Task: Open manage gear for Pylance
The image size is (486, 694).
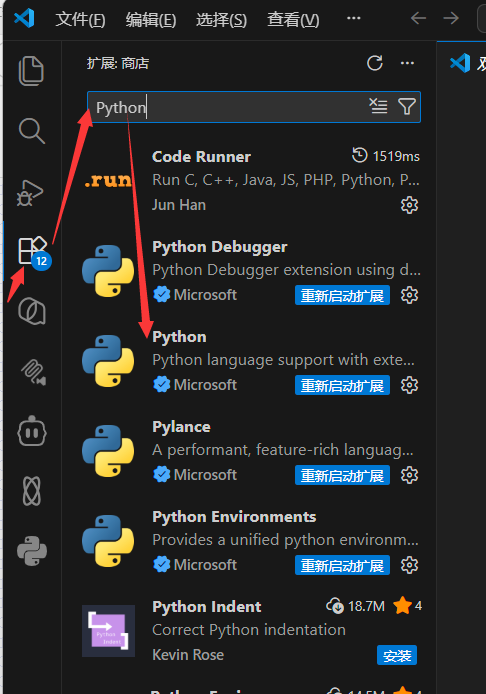Action: tap(409, 475)
